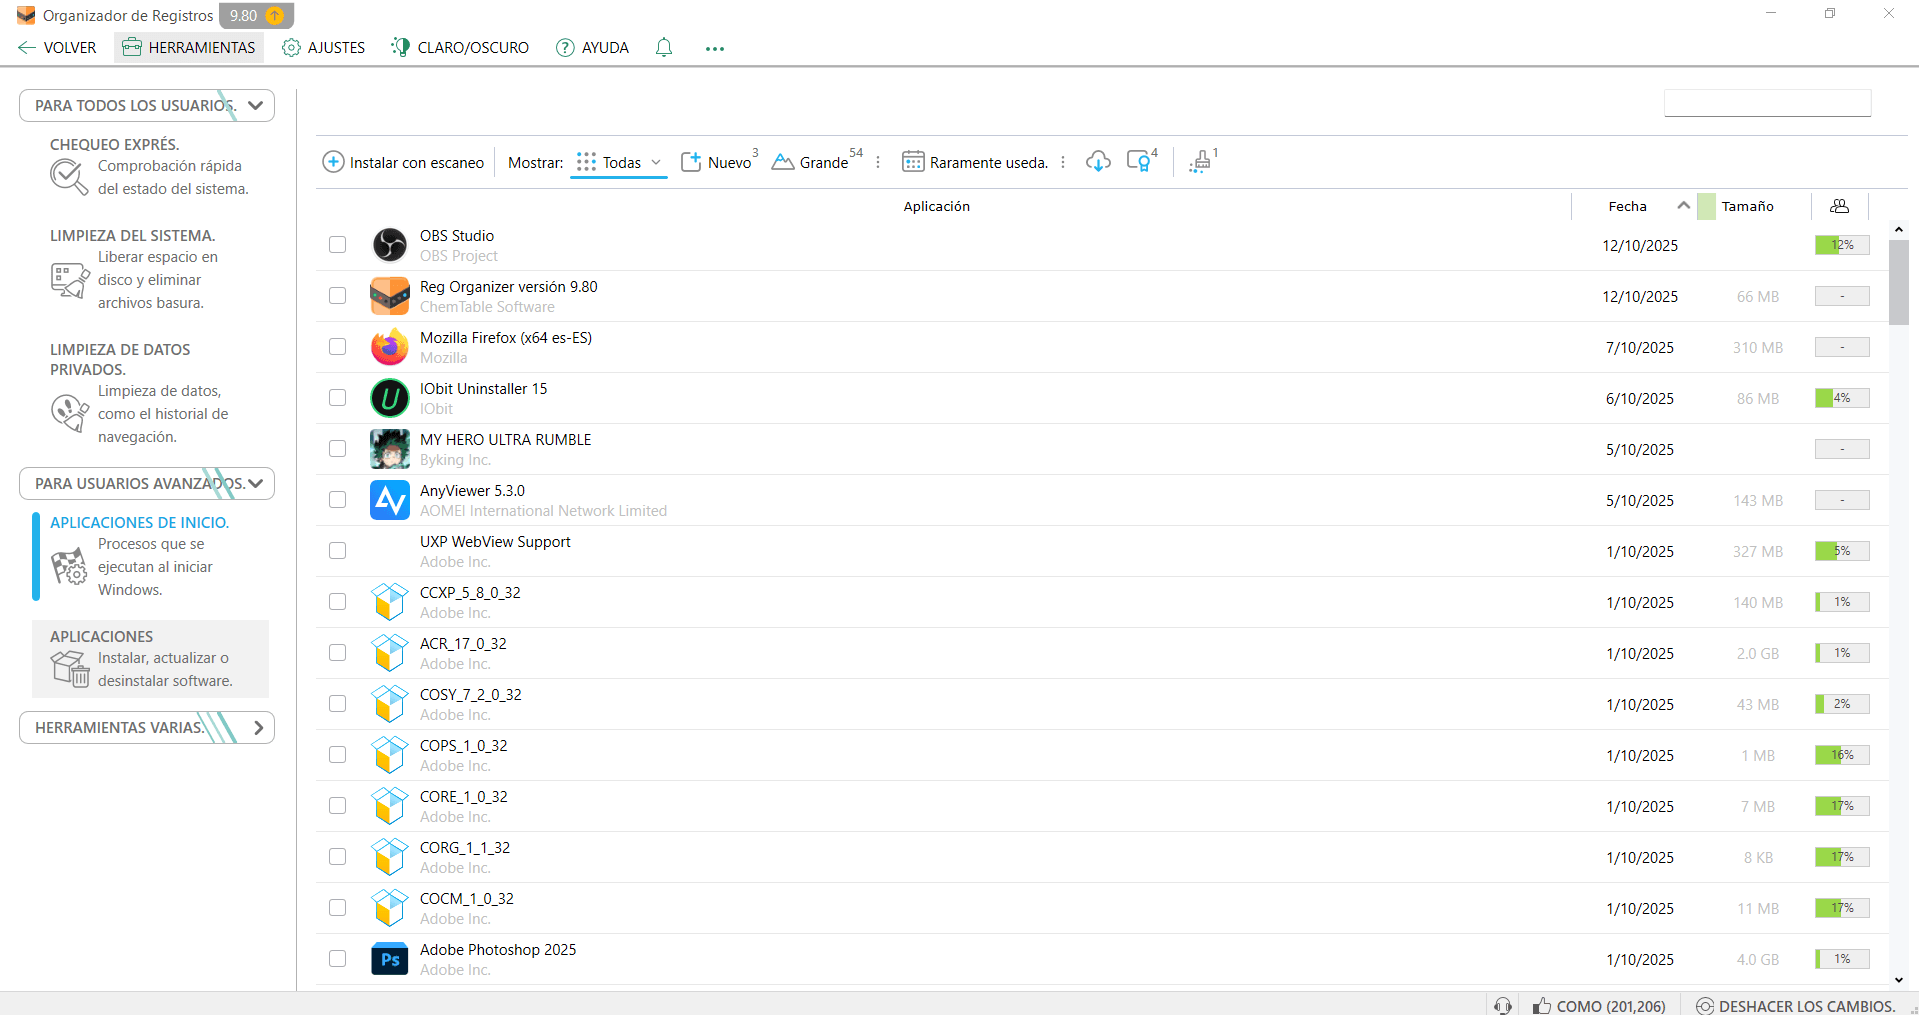Click the Limpieza de Datos Privados icon

point(69,413)
